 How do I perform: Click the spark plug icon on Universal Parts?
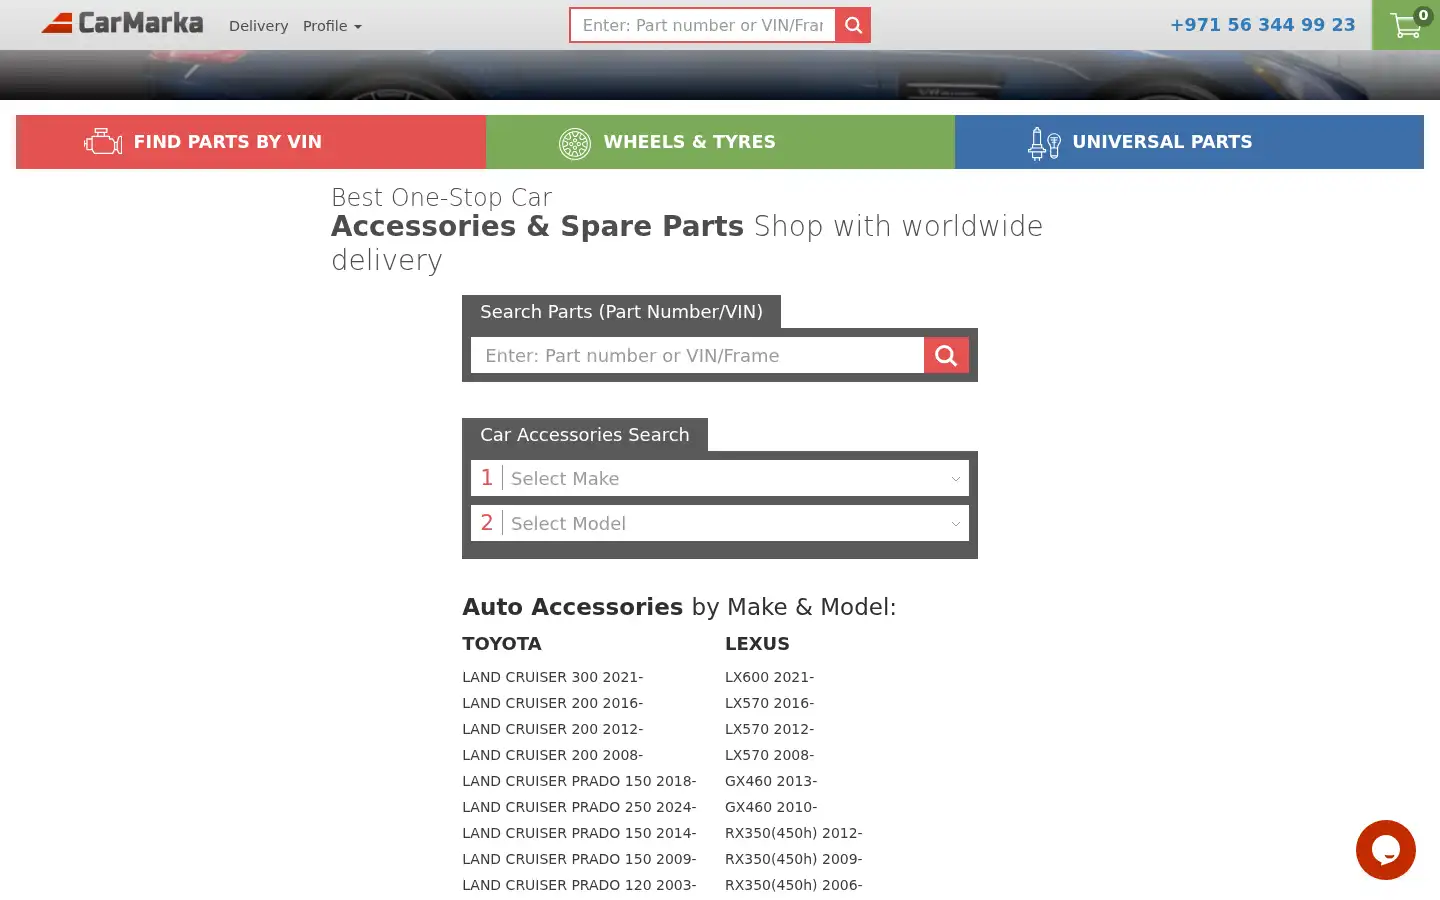point(1044,143)
